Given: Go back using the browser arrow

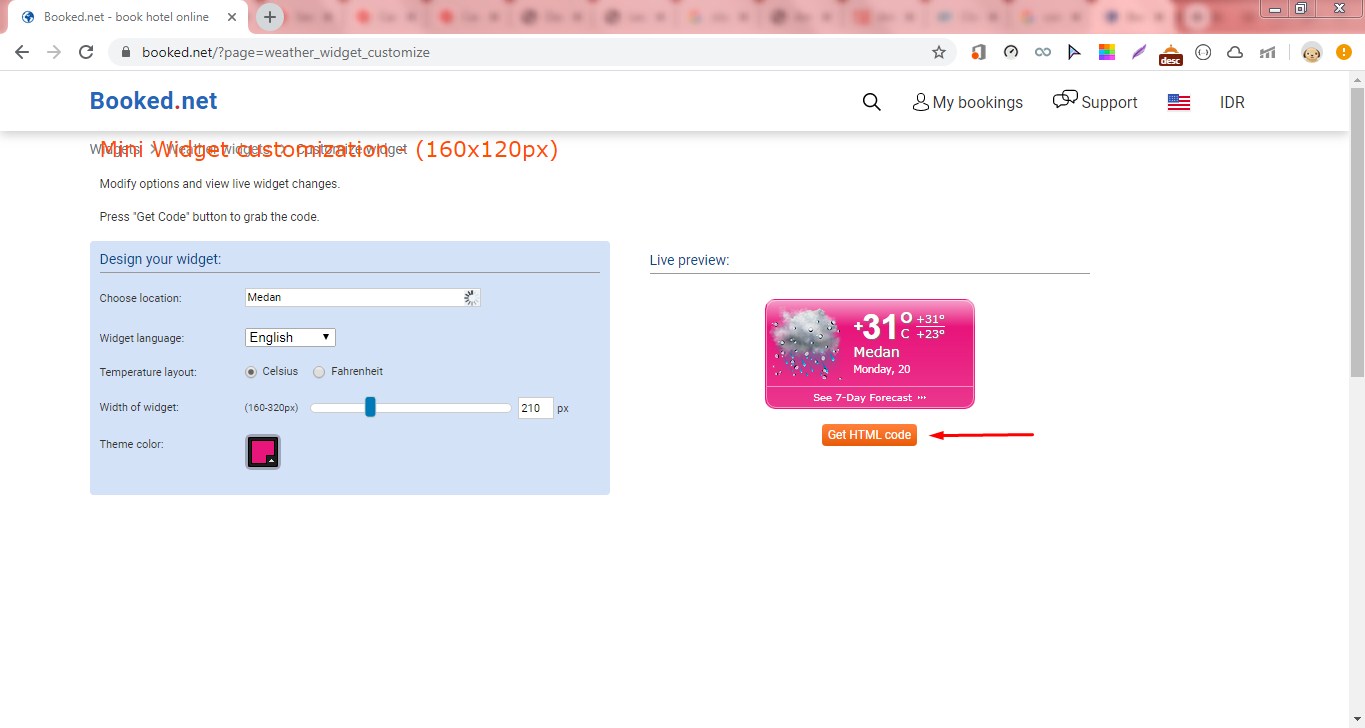Looking at the screenshot, I should [22, 52].
